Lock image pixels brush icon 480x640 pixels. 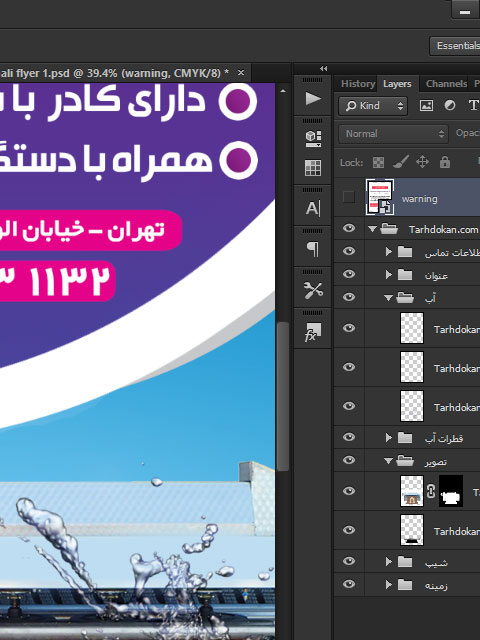401,162
